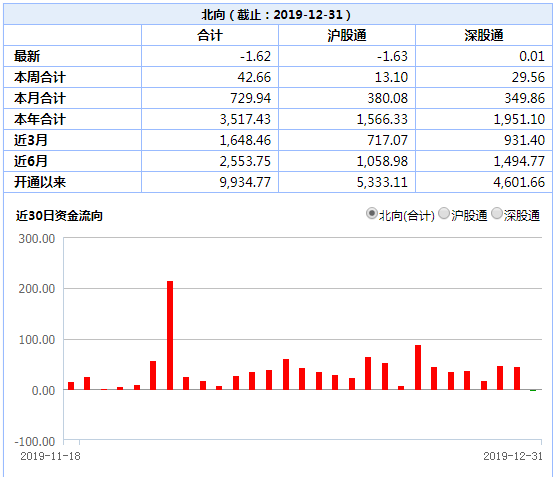
Task: Click the 0.00 y-axis label
Action: [43, 390]
